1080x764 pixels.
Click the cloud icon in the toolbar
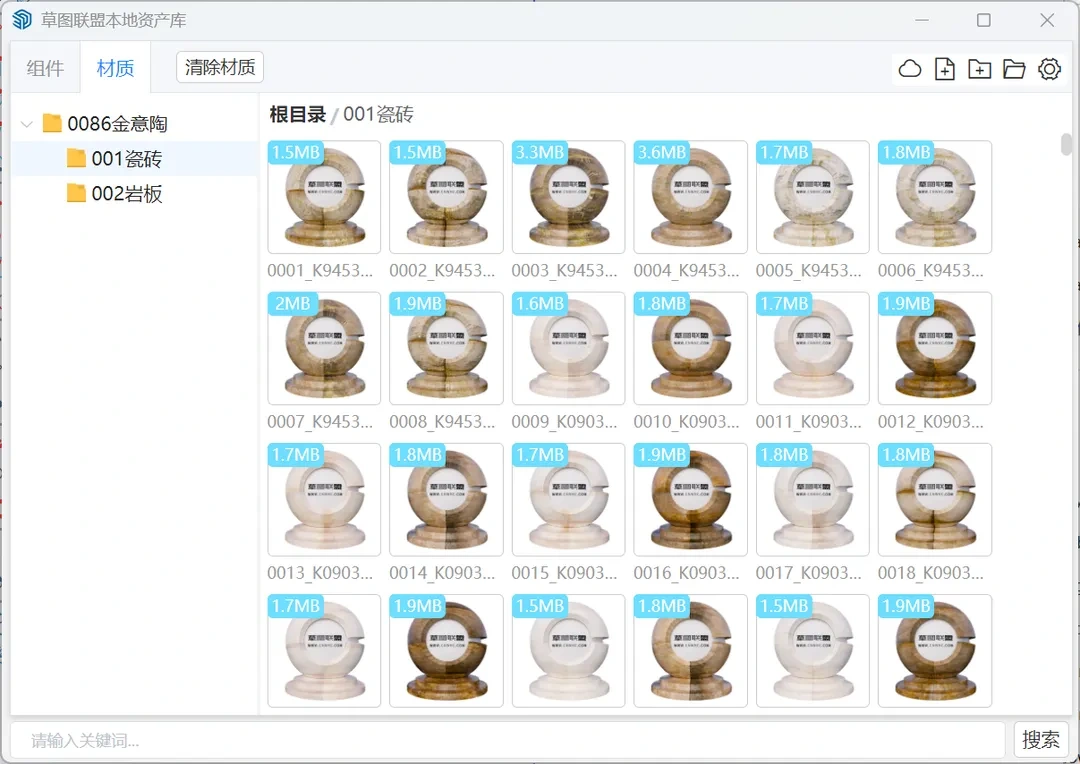point(910,69)
